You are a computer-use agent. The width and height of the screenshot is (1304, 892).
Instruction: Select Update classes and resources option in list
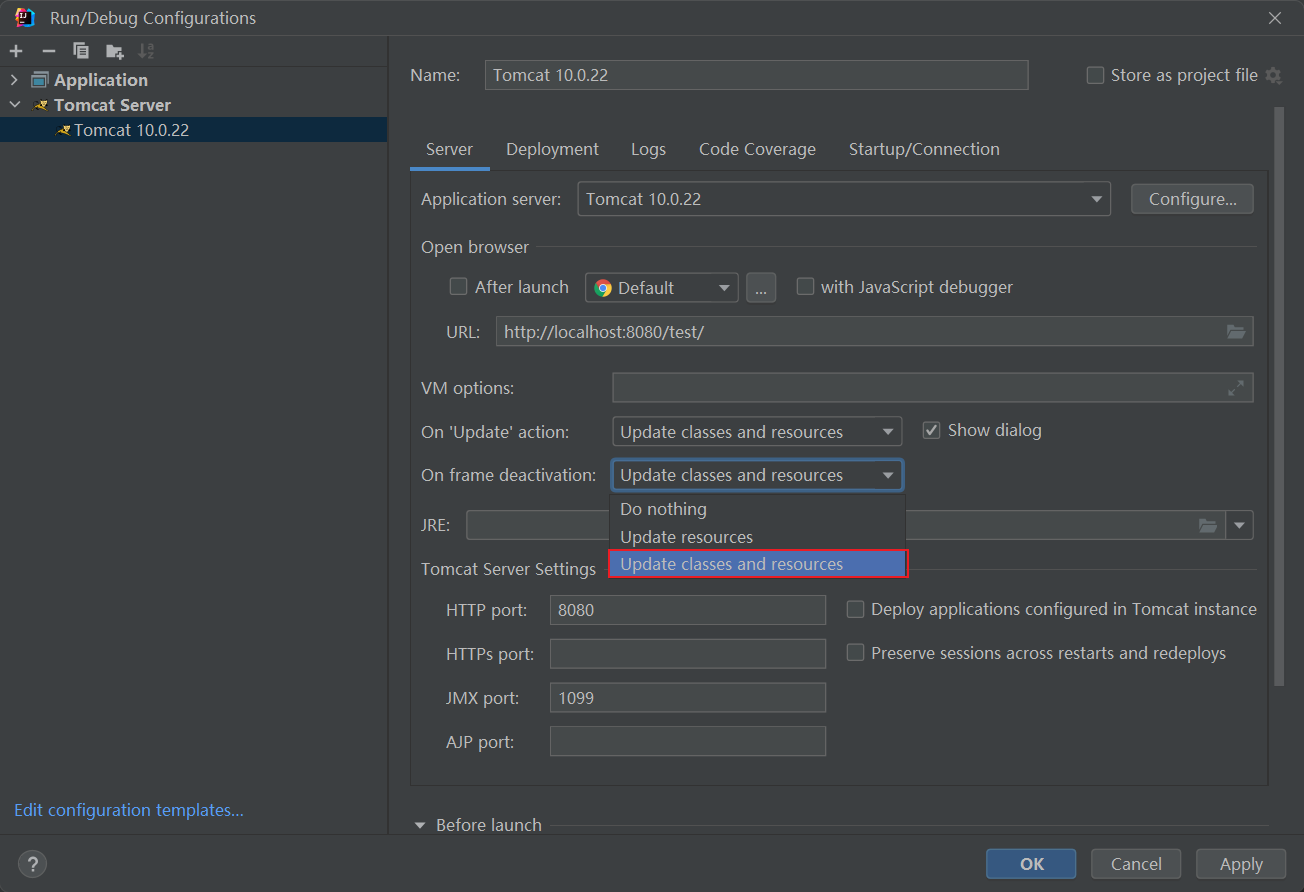pyautogui.click(x=757, y=564)
